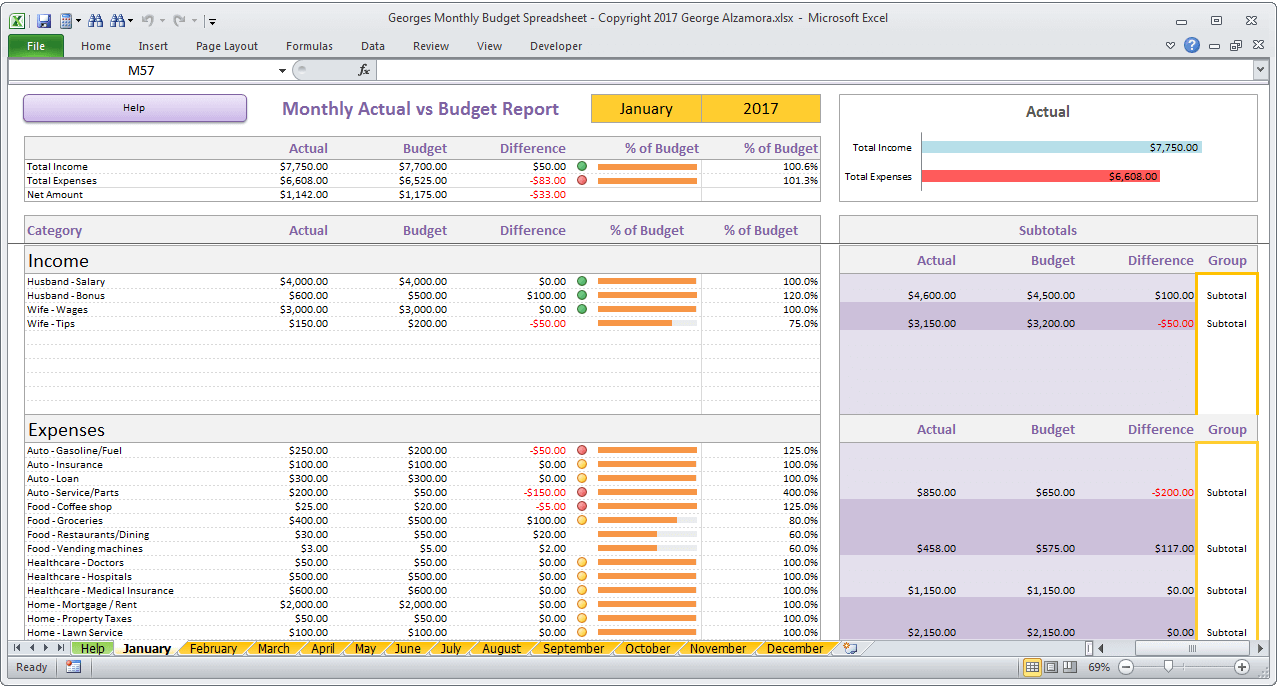Open the Customize Quick Access Toolbar dropdown

211,22
